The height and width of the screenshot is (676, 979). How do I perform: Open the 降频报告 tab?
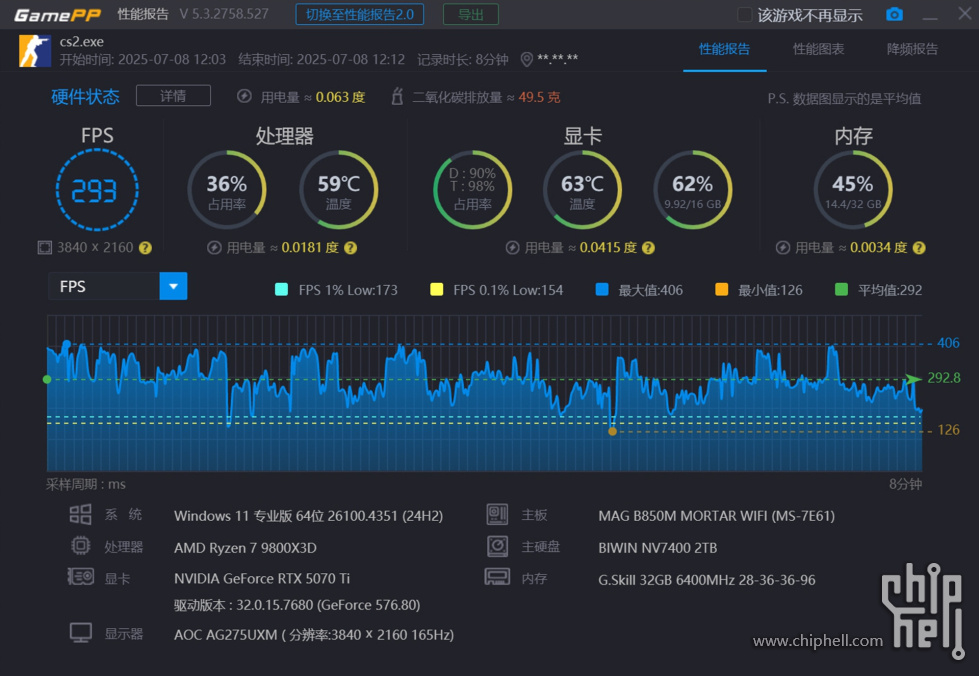(912, 49)
